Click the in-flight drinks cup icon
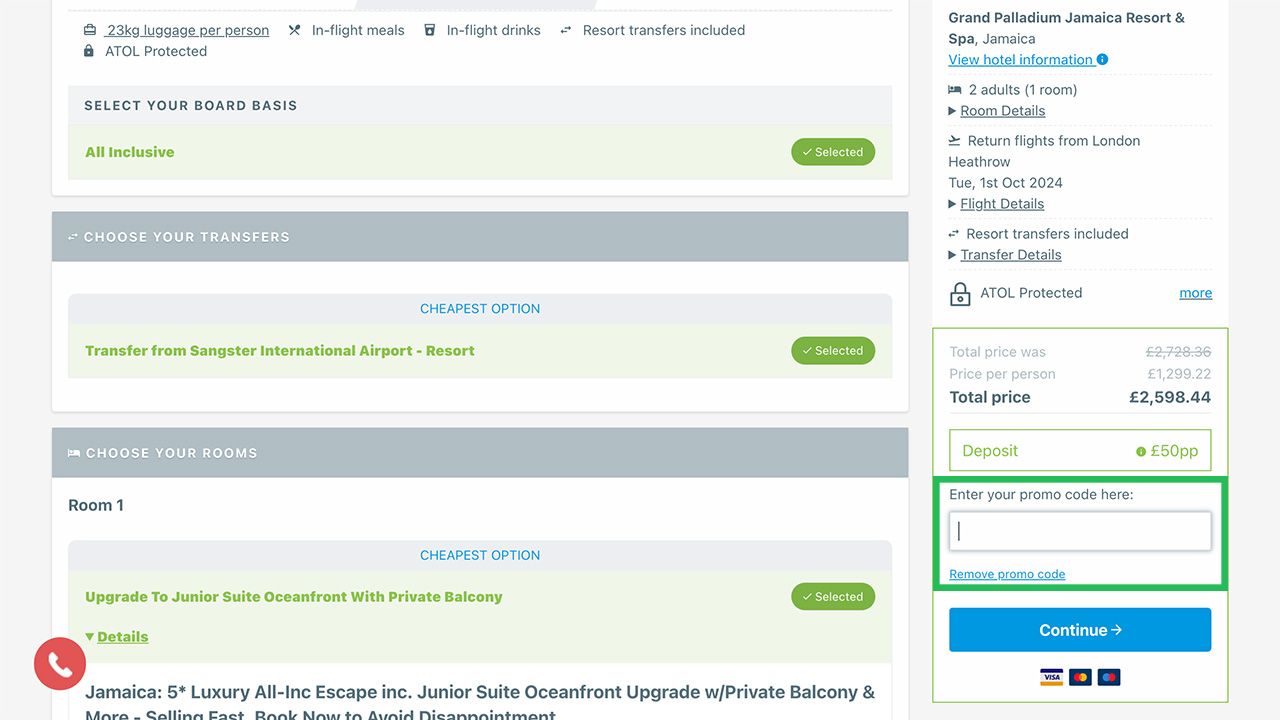The width and height of the screenshot is (1280, 720). 430,30
